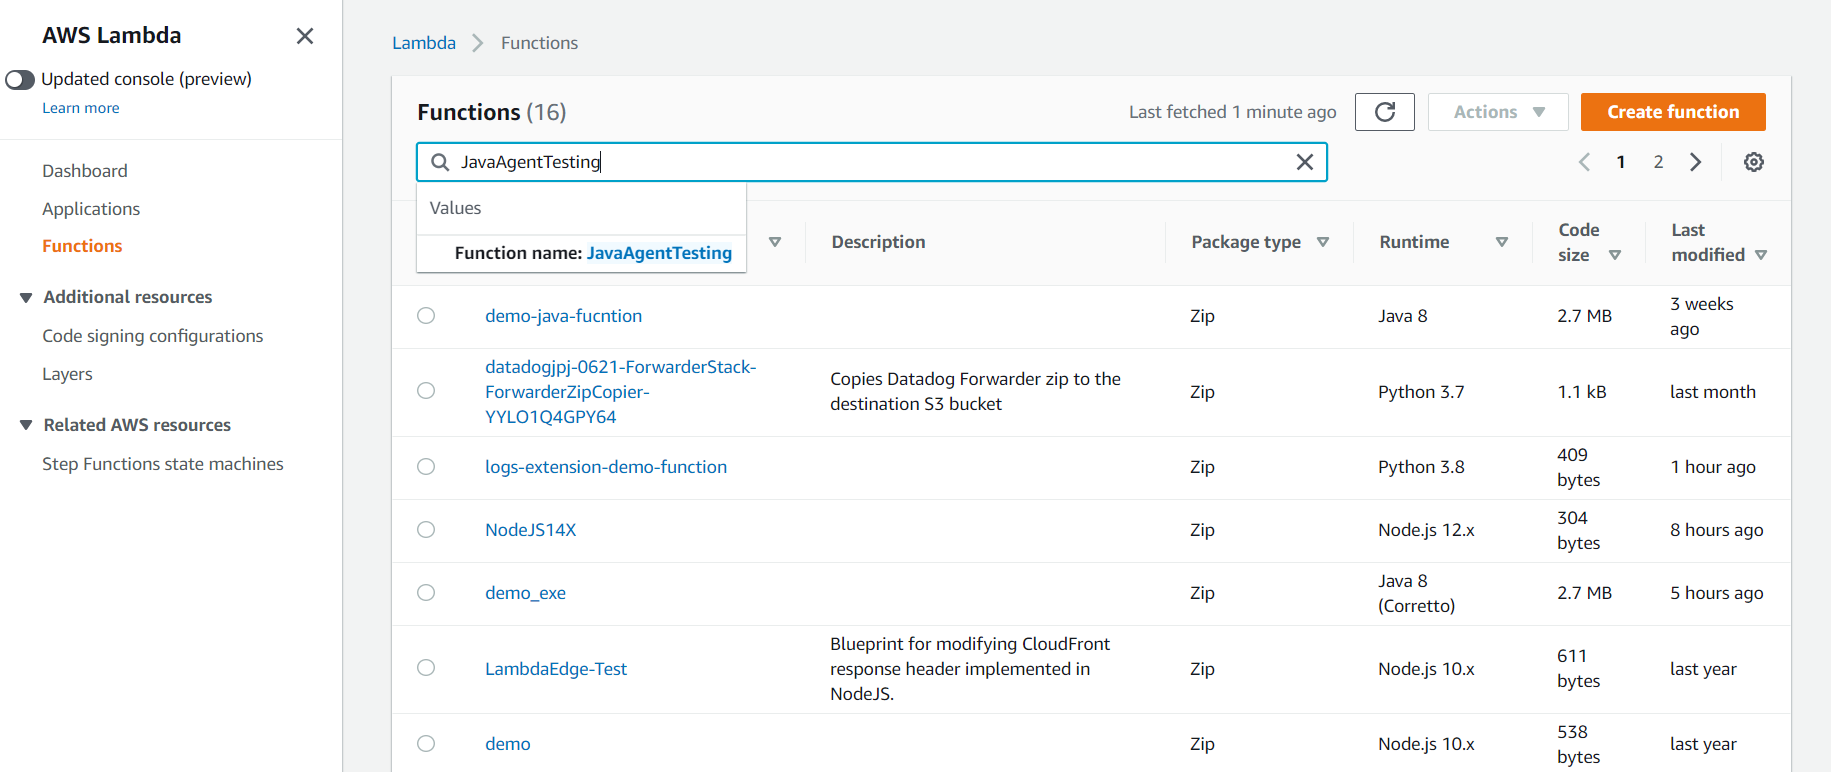1831x772 pixels.
Task: Open the logs-extension-demo-function link
Action: click(605, 467)
